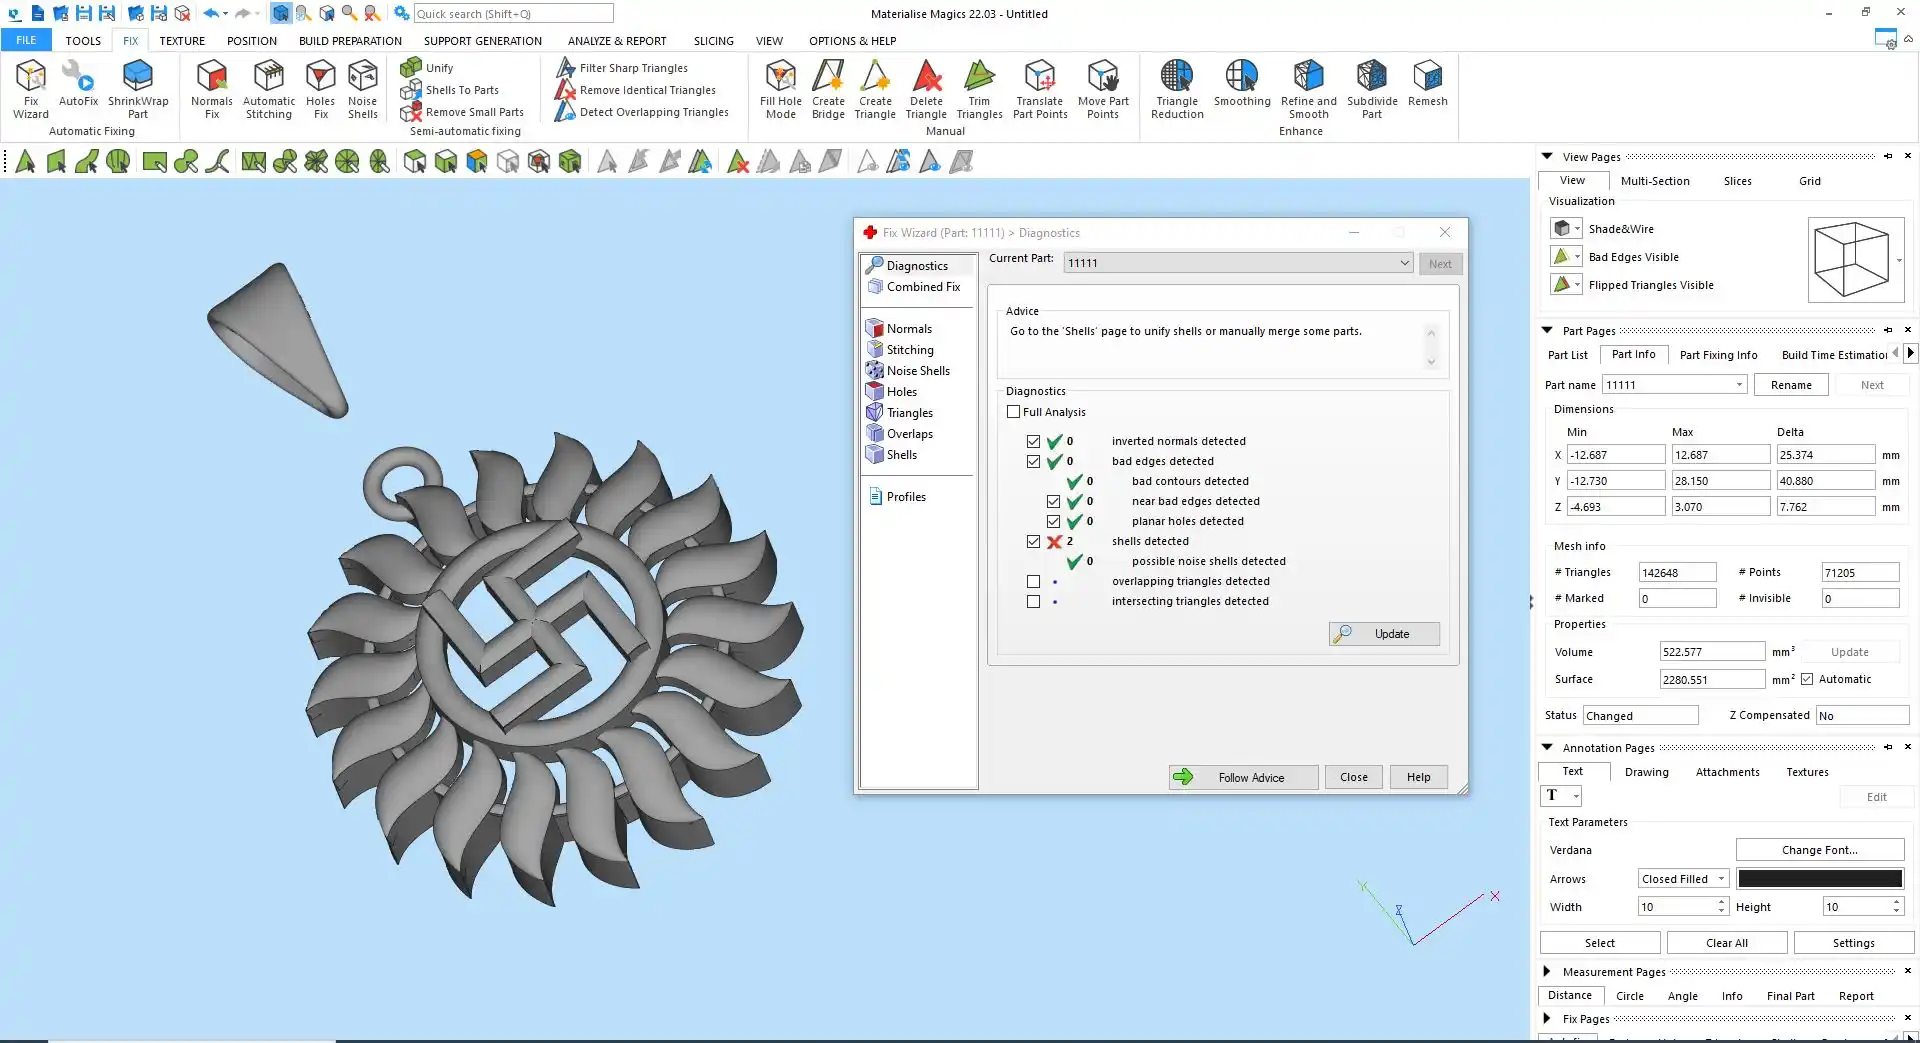Select the Remesh tool
Screen dimensions: 1920x1043
pos(1427,83)
